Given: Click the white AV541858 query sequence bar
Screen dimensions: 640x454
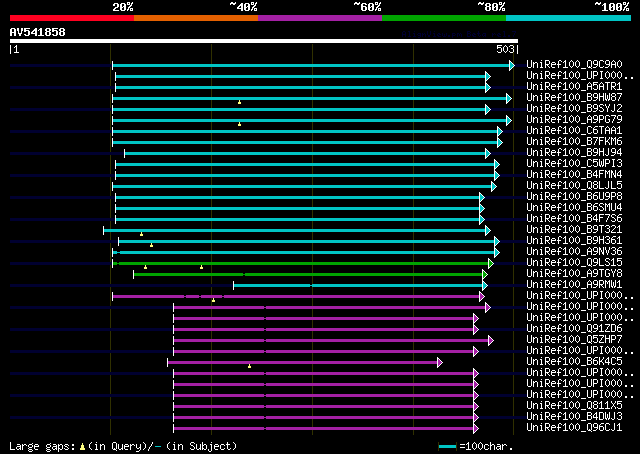Looking at the screenshot, I should [264, 41].
